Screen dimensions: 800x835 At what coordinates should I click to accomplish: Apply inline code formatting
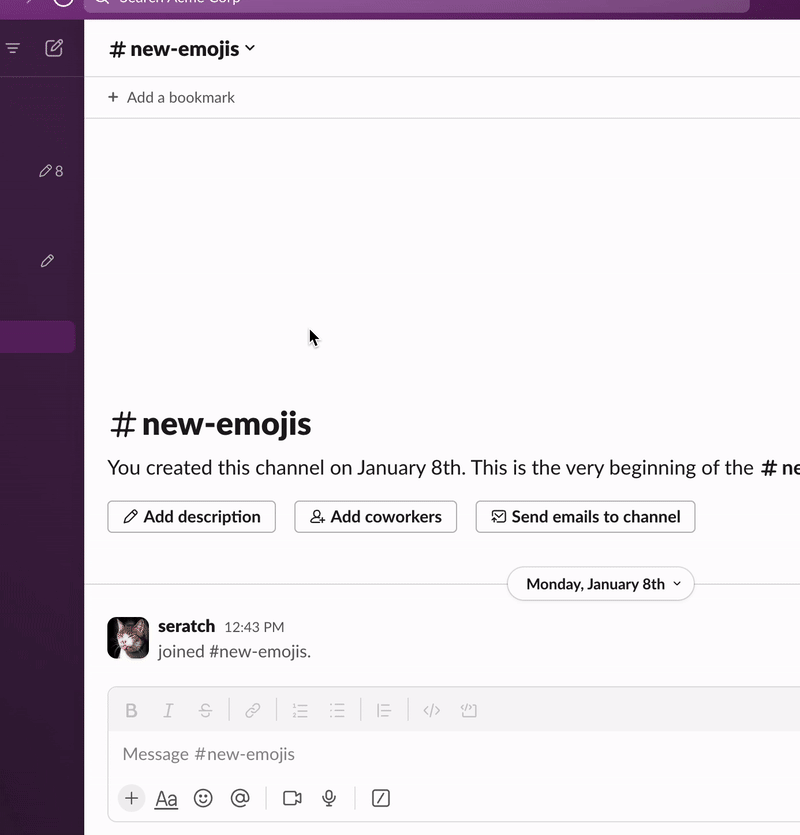(431, 710)
